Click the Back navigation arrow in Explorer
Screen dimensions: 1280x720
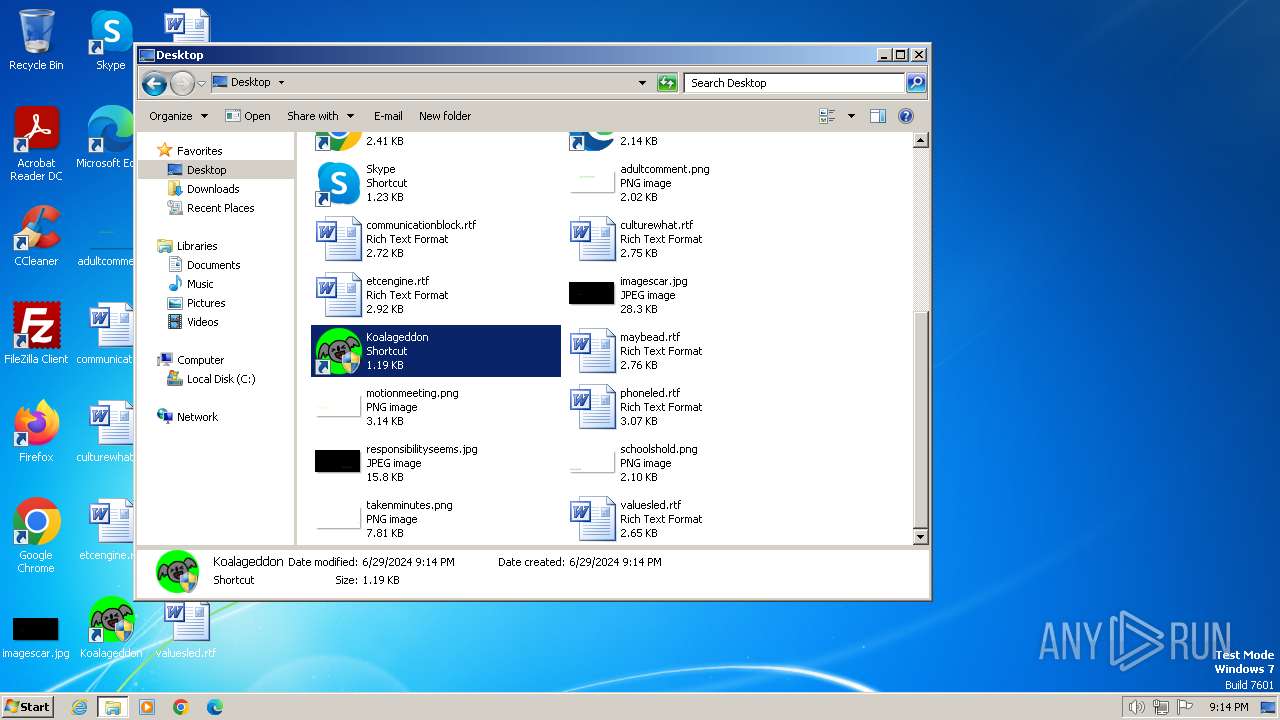[154, 83]
